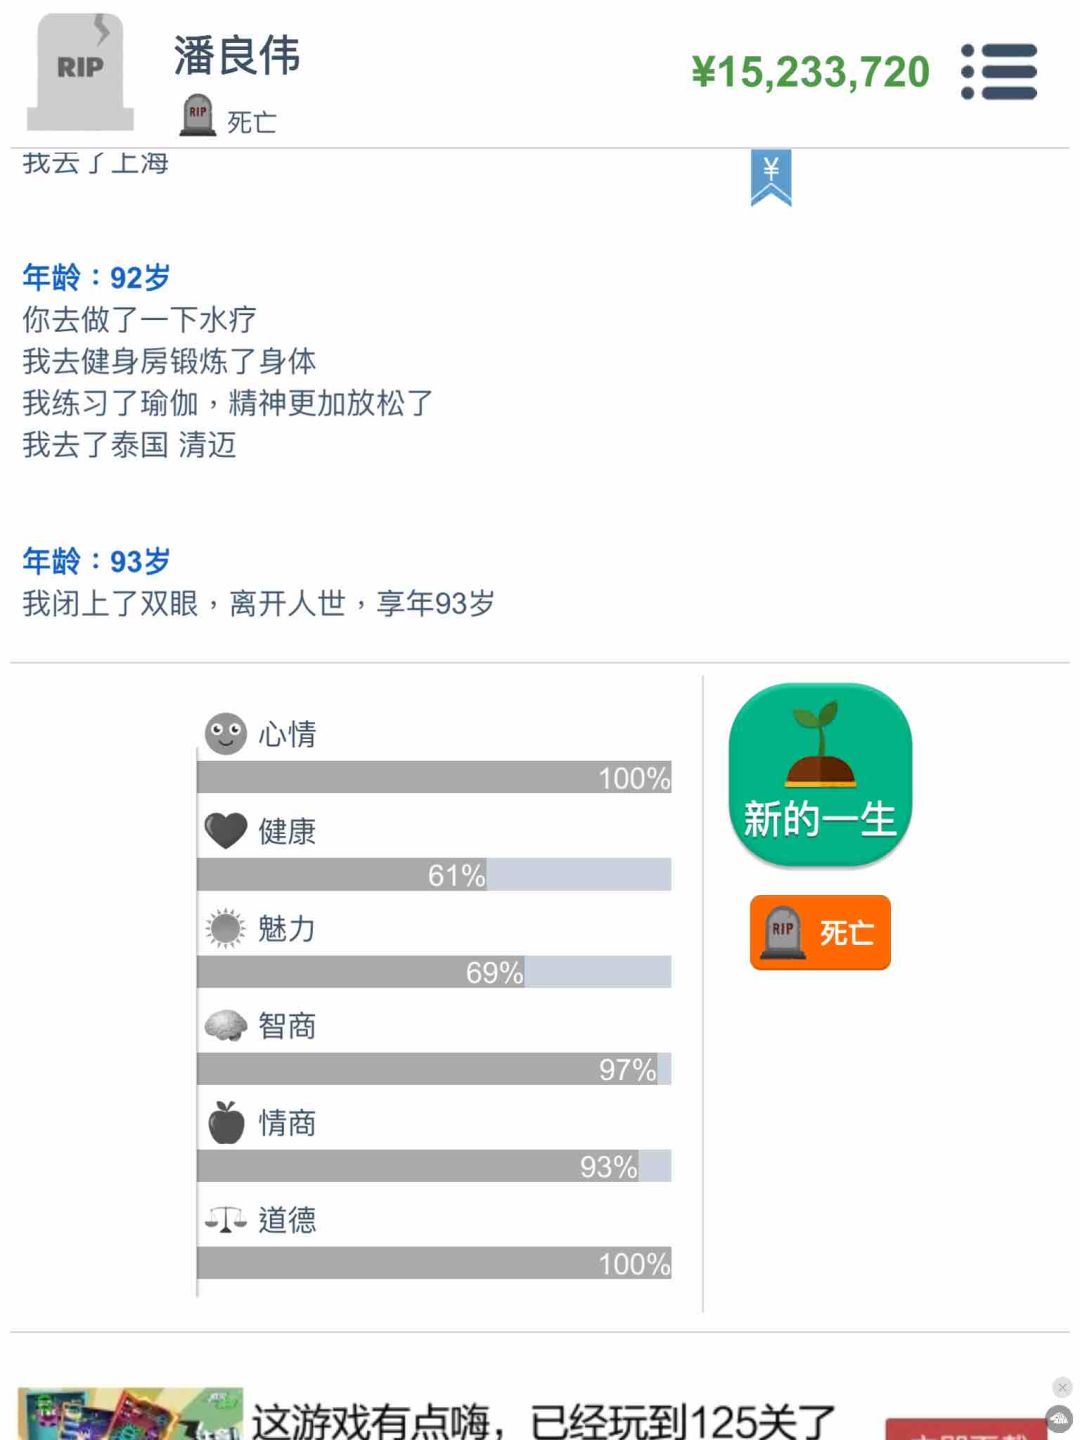The width and height of the screenshot is (1080, 1440).
Task: Click the orange 死亡 button
Action: pyautogui.click(x=820, y=932)
